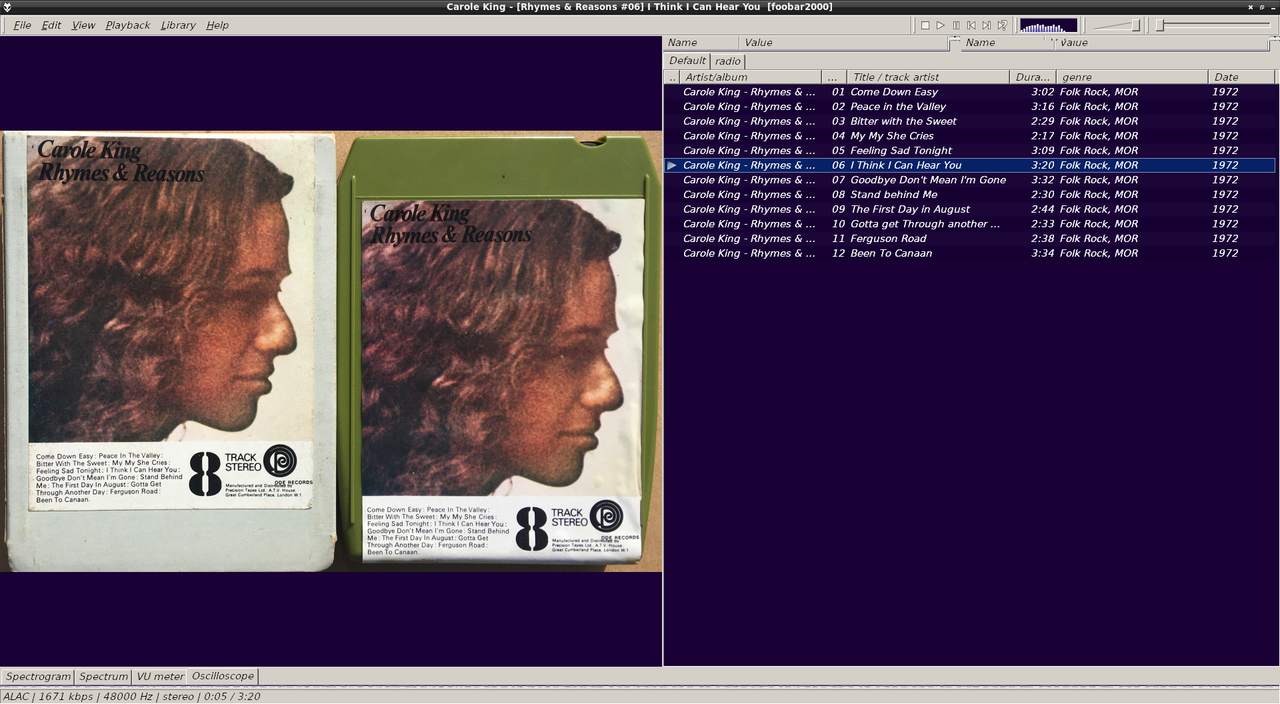Switch to the Spectrogram tab
The width and height of the screenshot is (1280, 704).
(x=38, y=677)
